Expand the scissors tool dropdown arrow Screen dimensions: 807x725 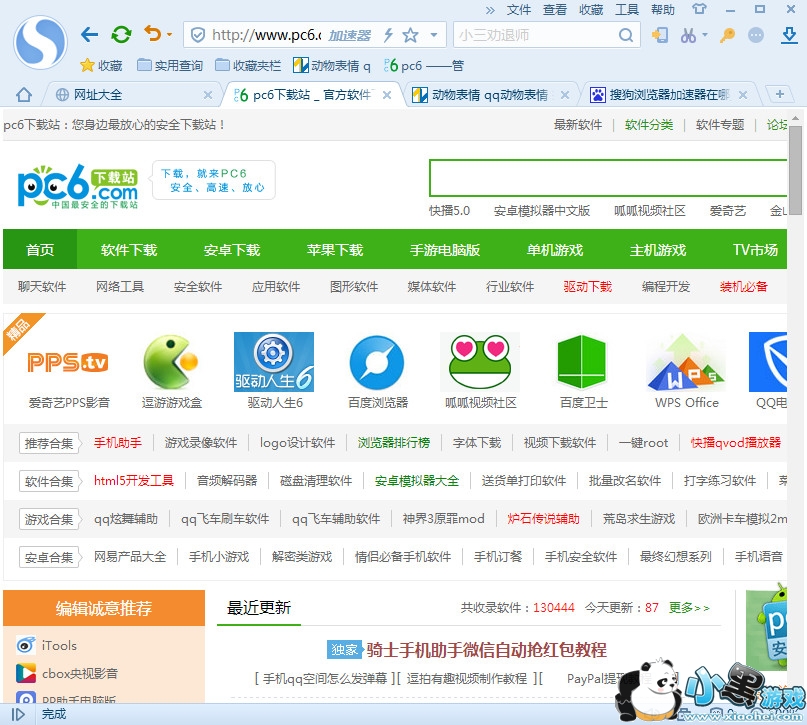pos(705,35)
